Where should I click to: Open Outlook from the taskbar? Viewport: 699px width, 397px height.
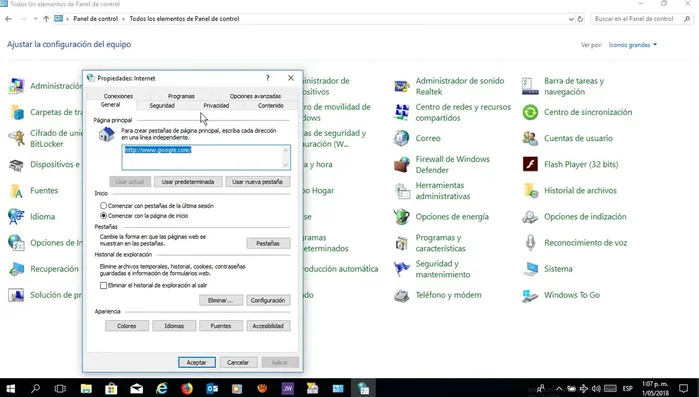point(212,389)
